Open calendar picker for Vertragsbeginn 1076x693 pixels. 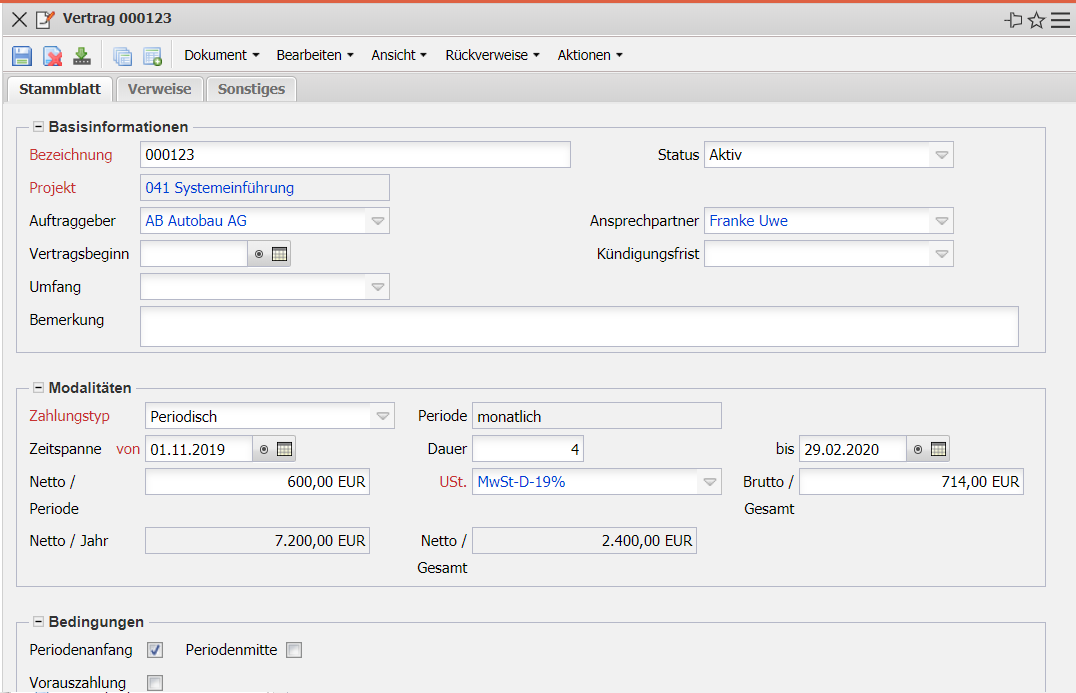[280, 254]
